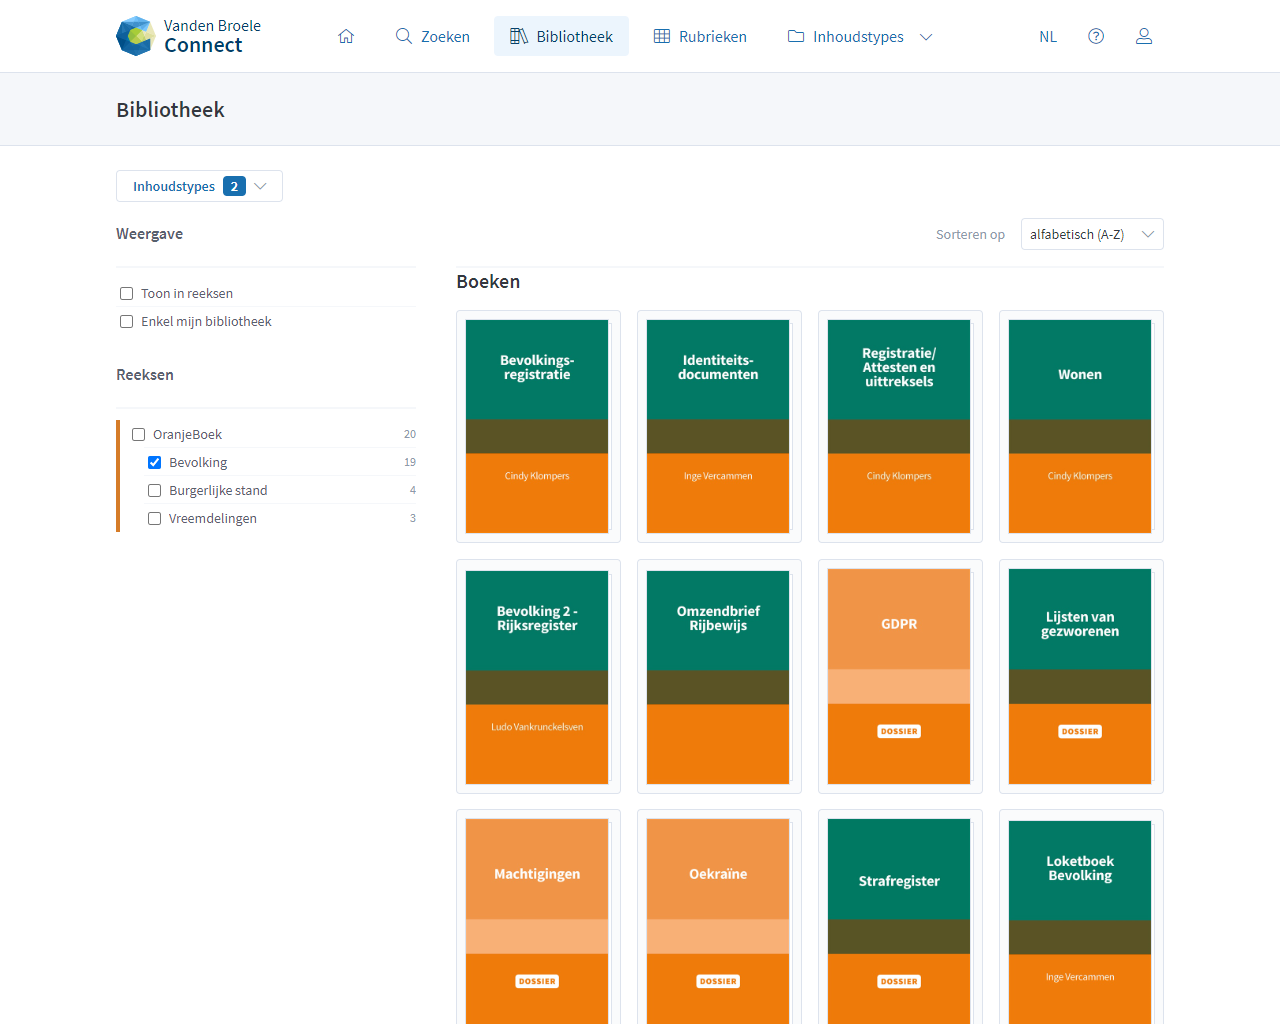Open the Oekraïne dossier cover
Image resolution: width=1280 pixels, height=1024 pixels.
click(x=719, y=917)
